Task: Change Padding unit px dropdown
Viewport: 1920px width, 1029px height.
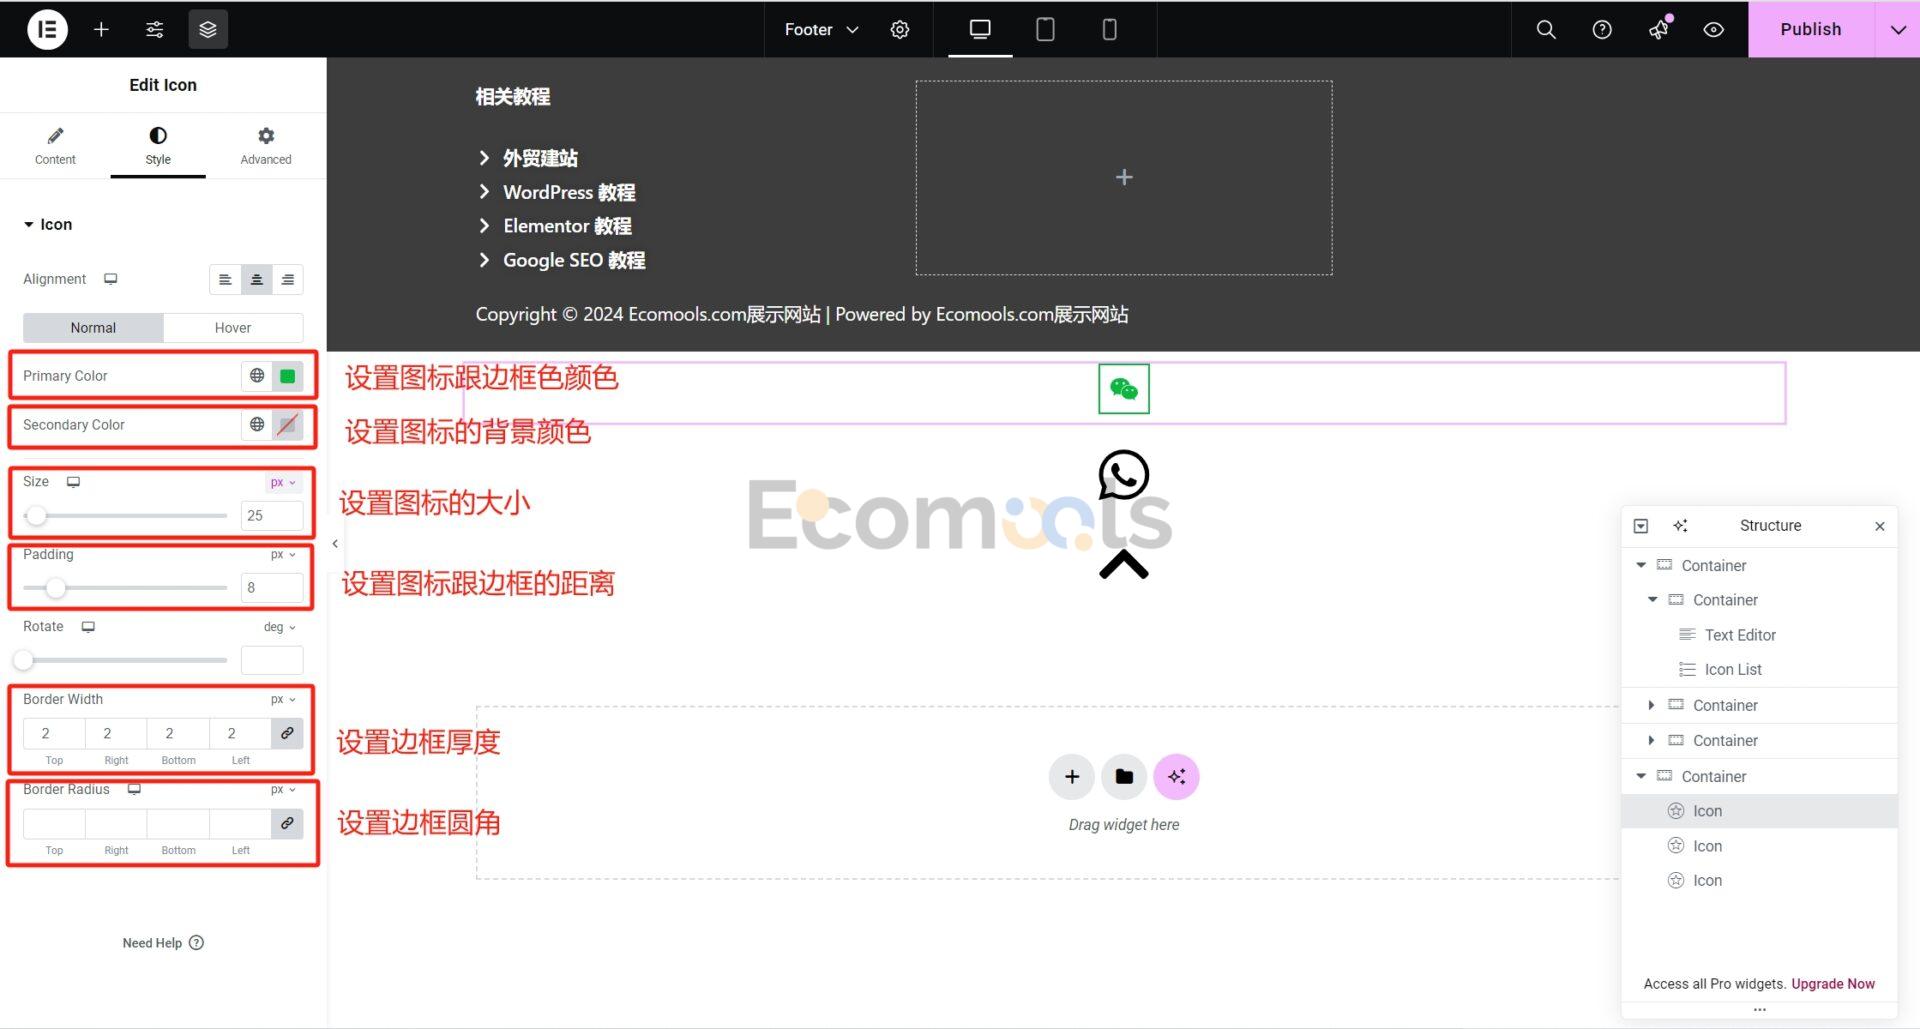Action: 282,555
